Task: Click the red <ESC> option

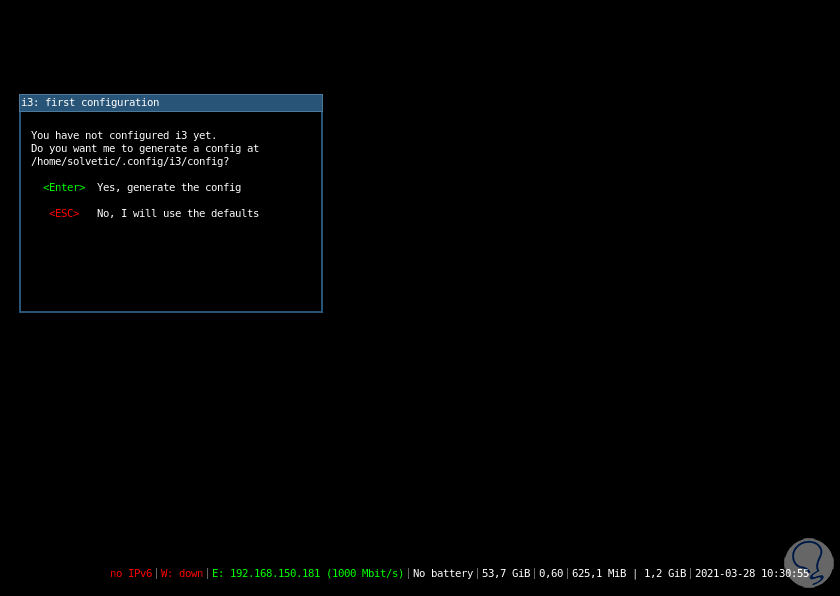Action: tap(64, 213)
